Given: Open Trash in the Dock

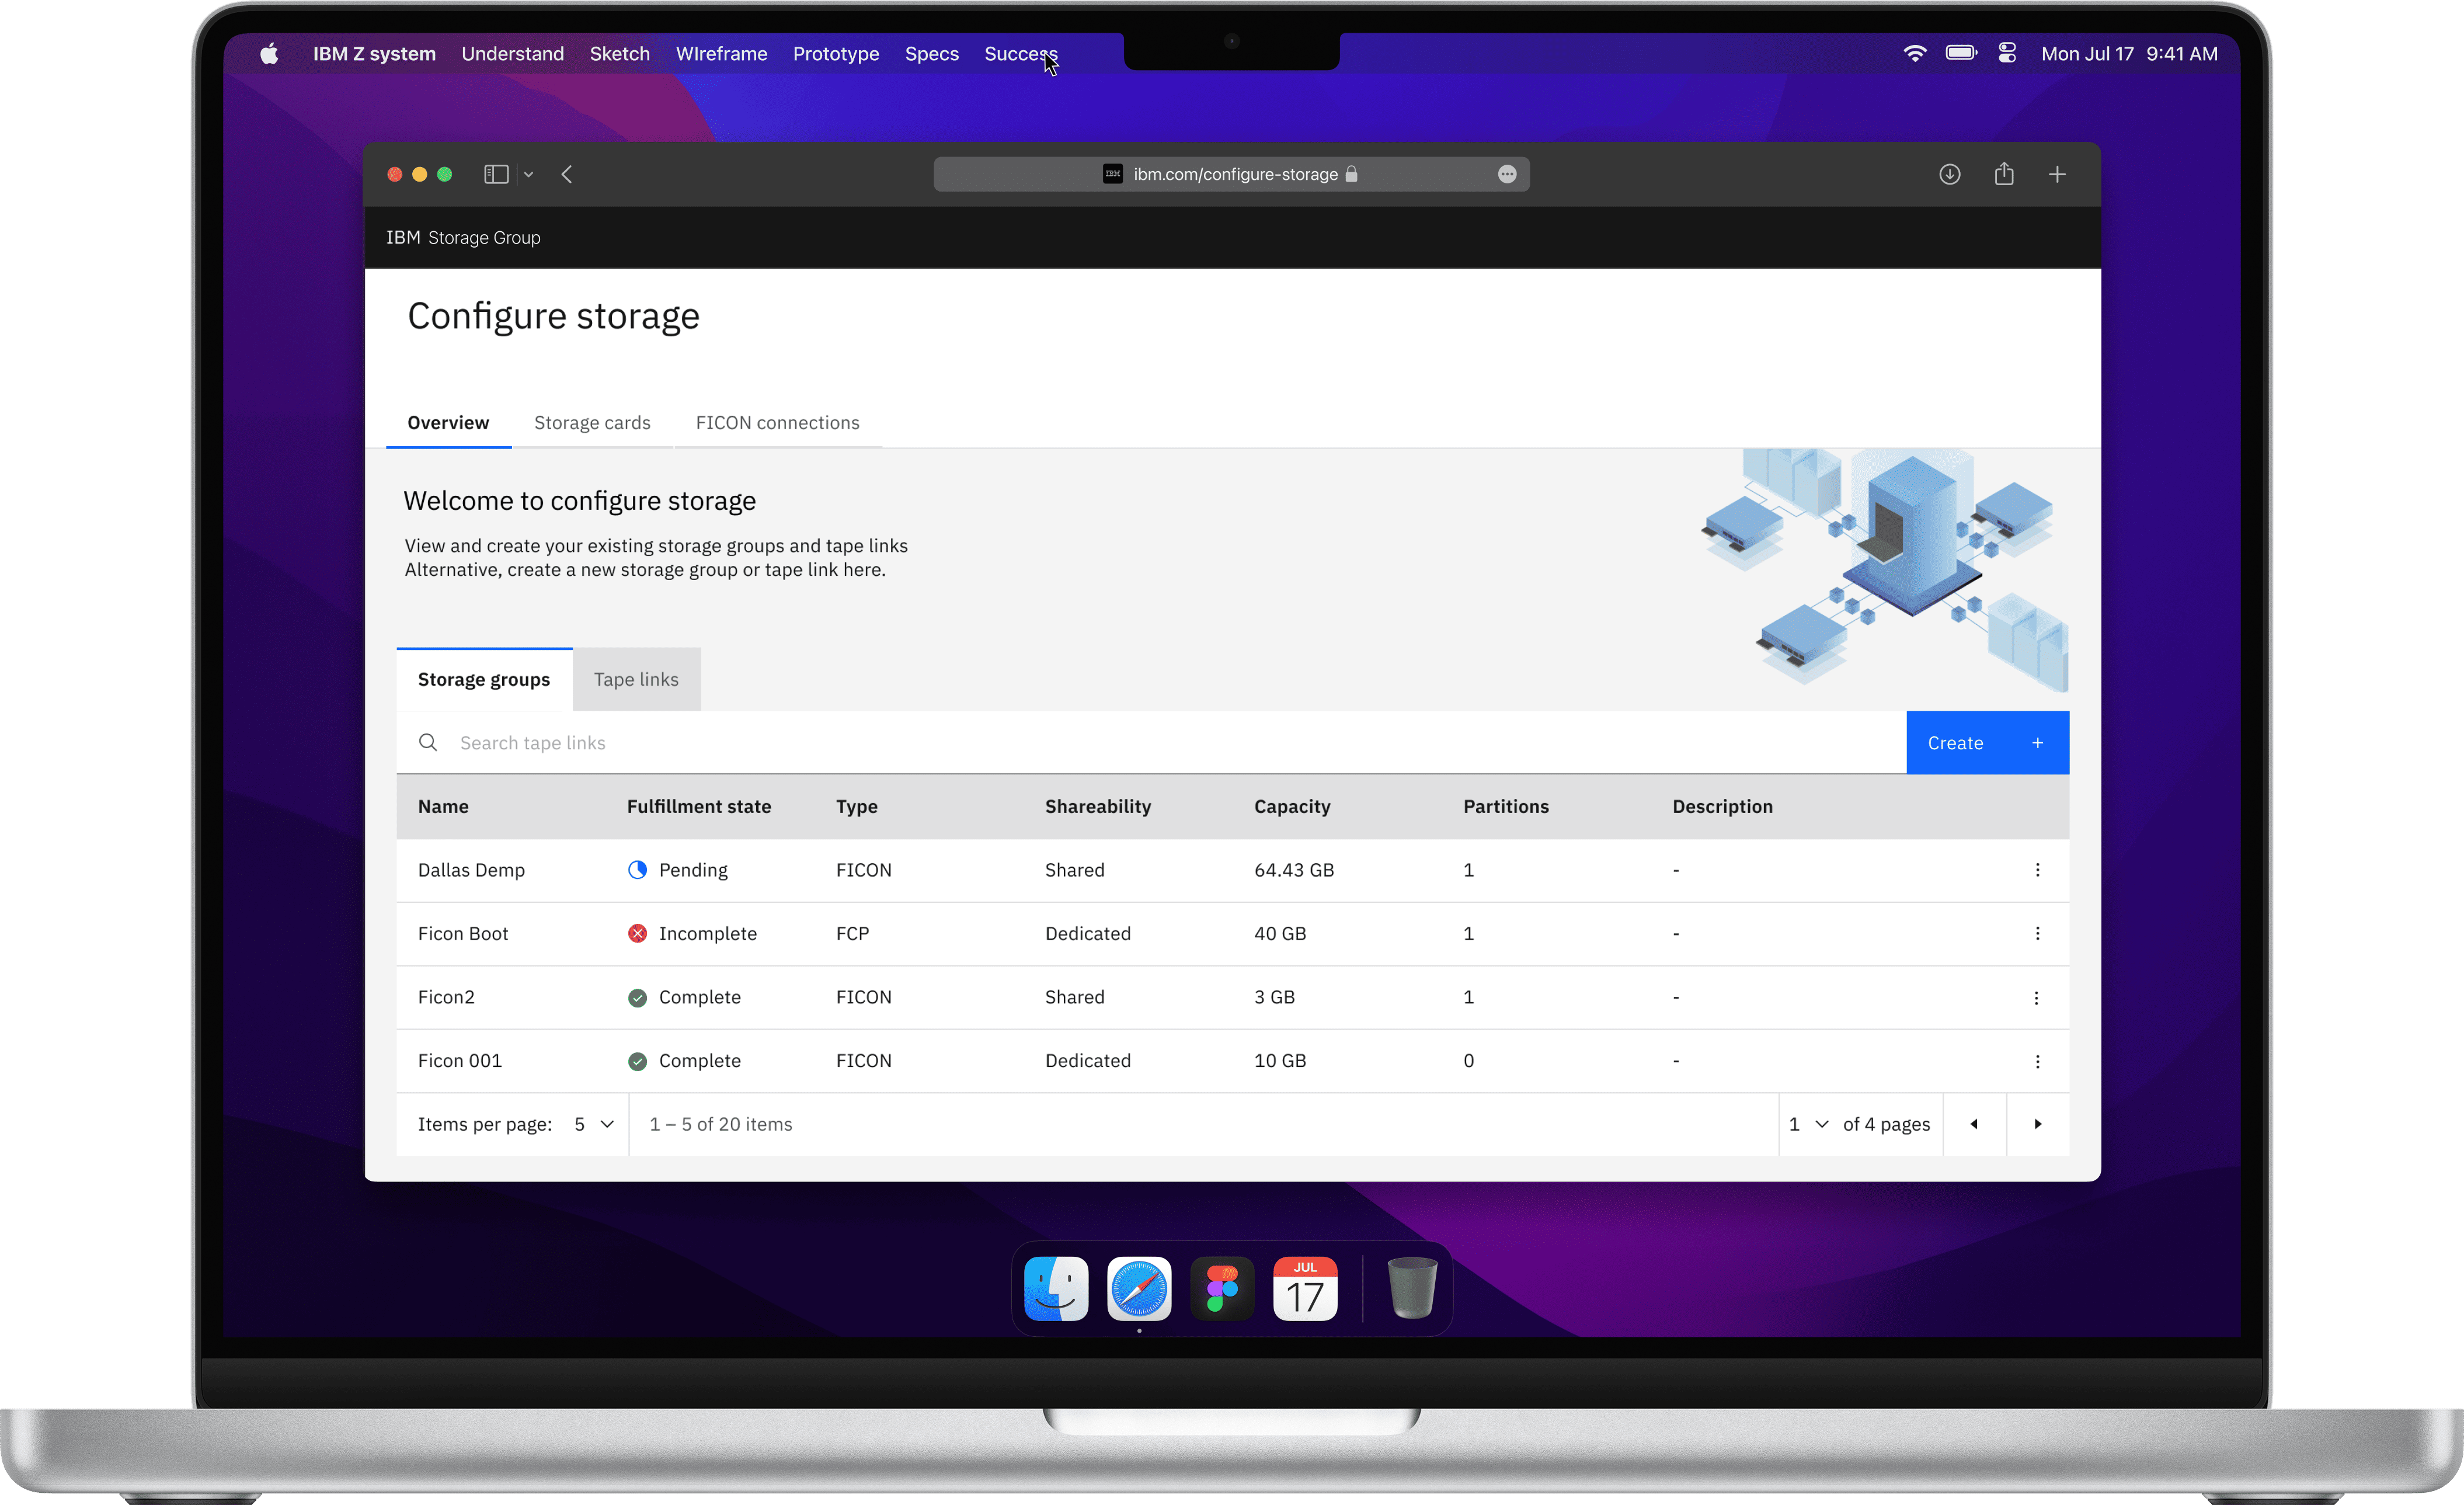Looking at the screenshot, I should click(x=1412, y=1288).
